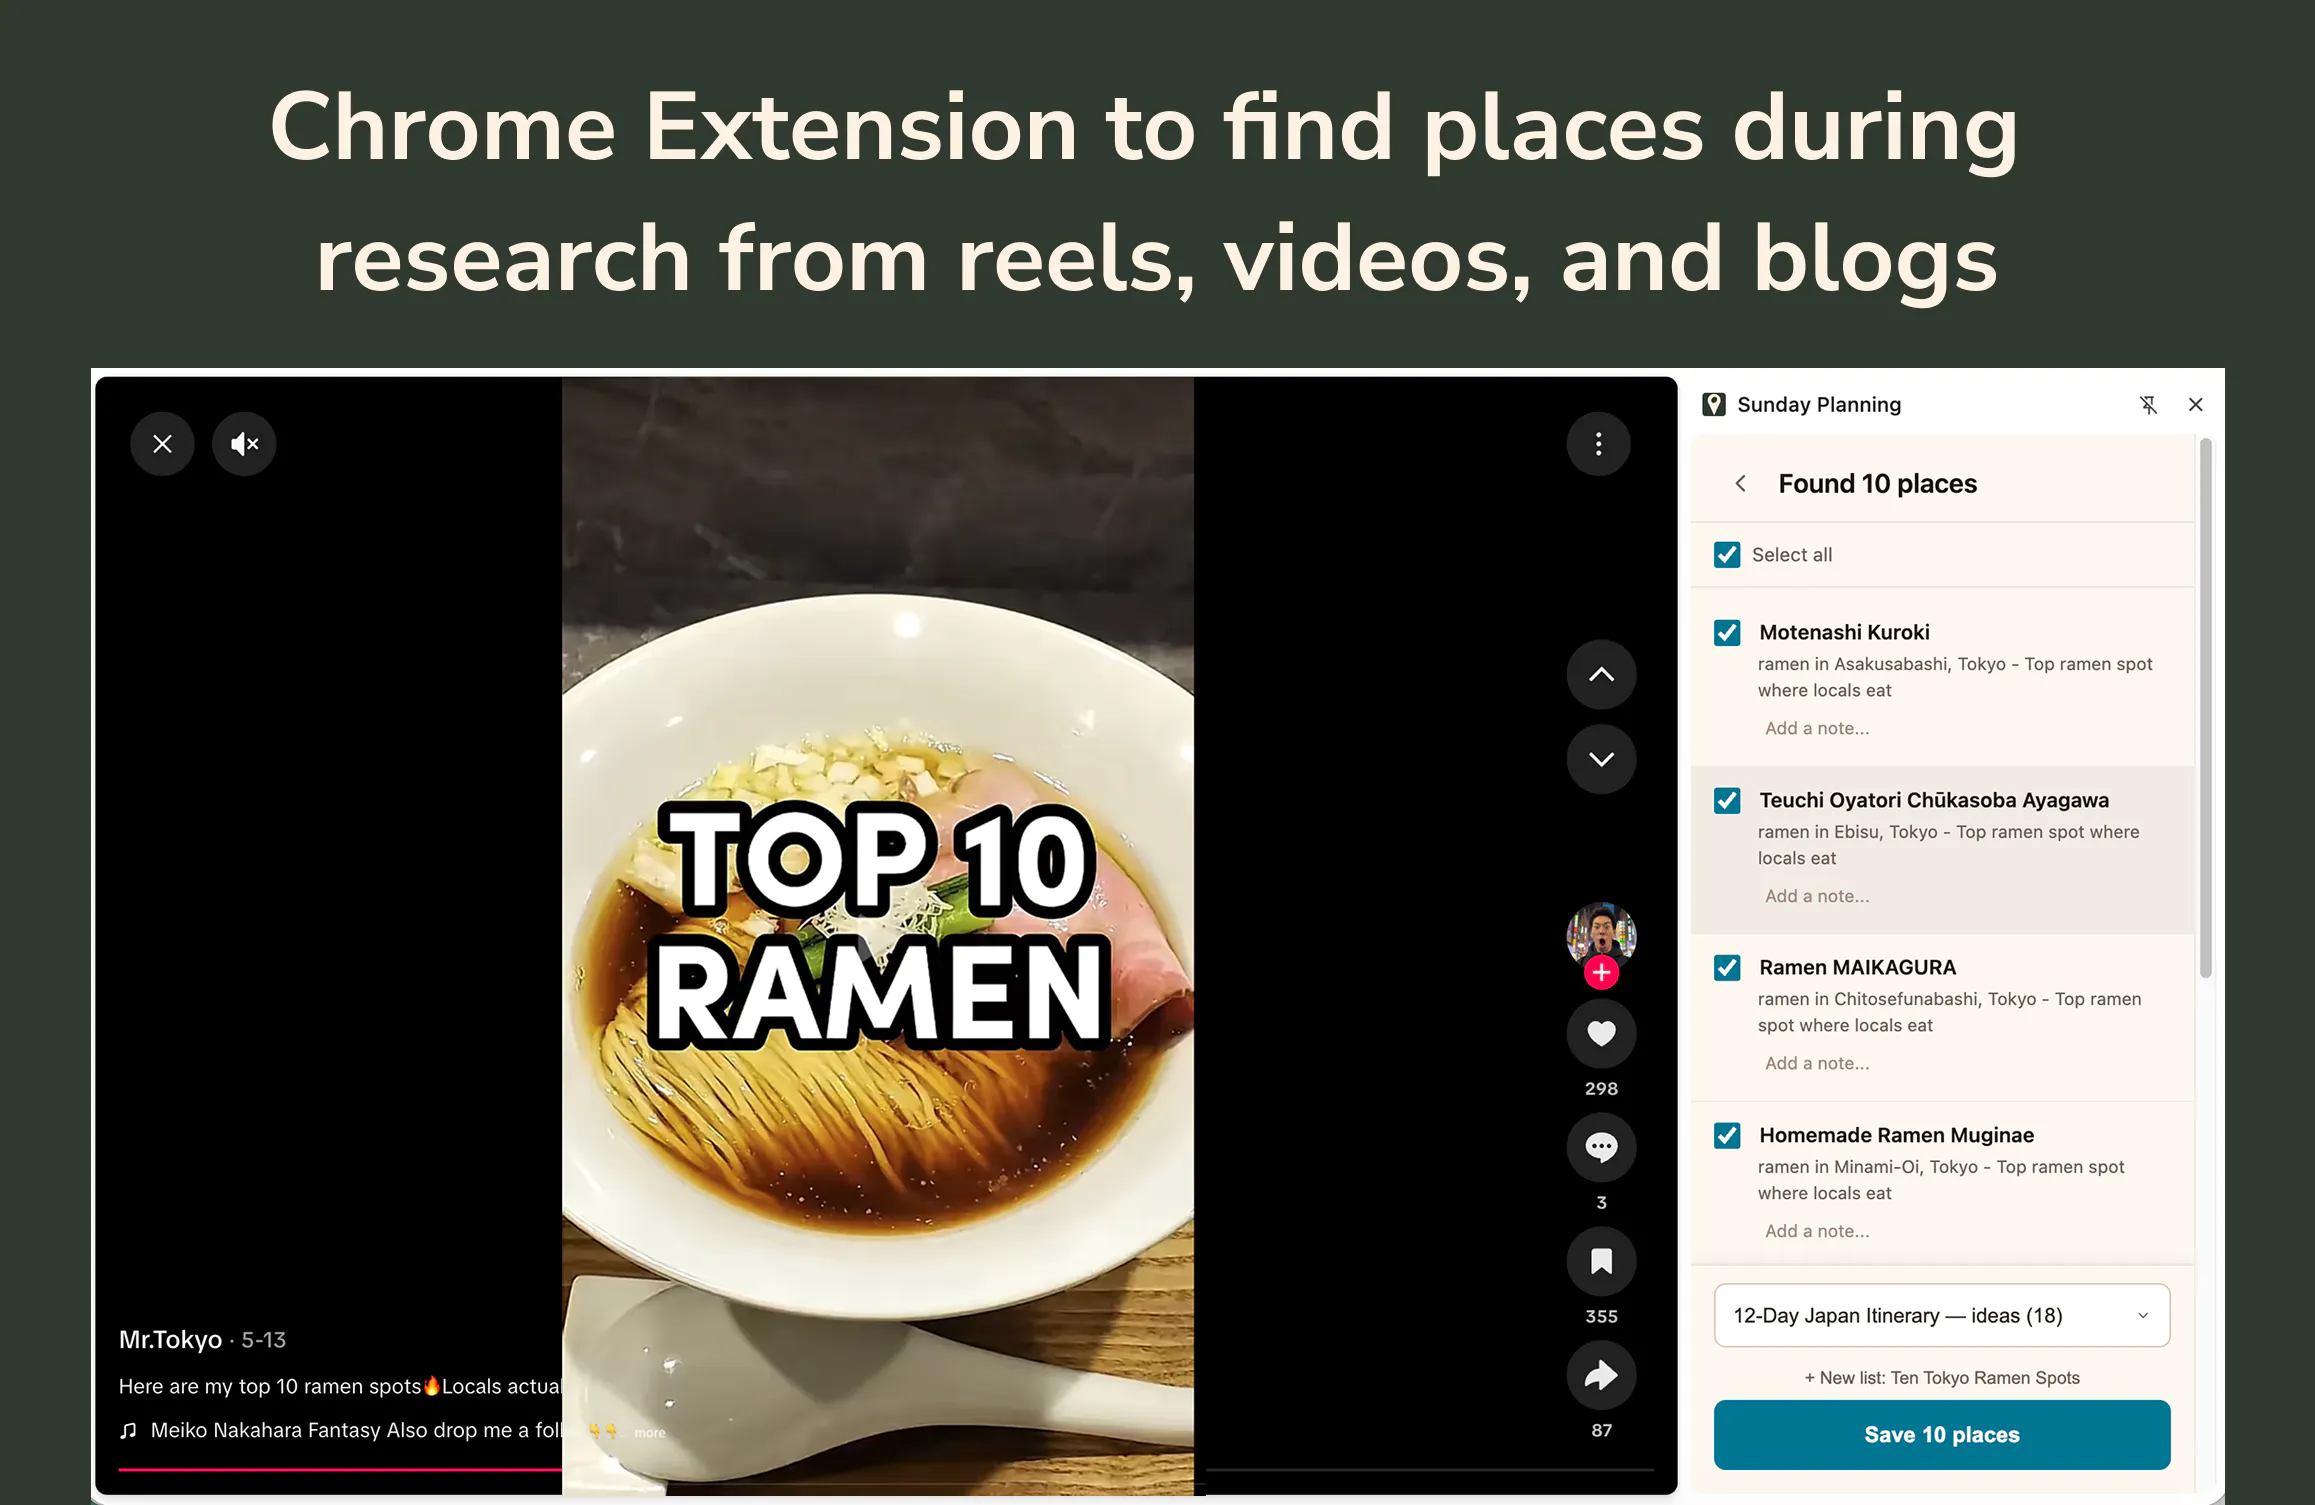Click the 'Here are my top 10 ramen spots' caption

tap(340, 1387)
